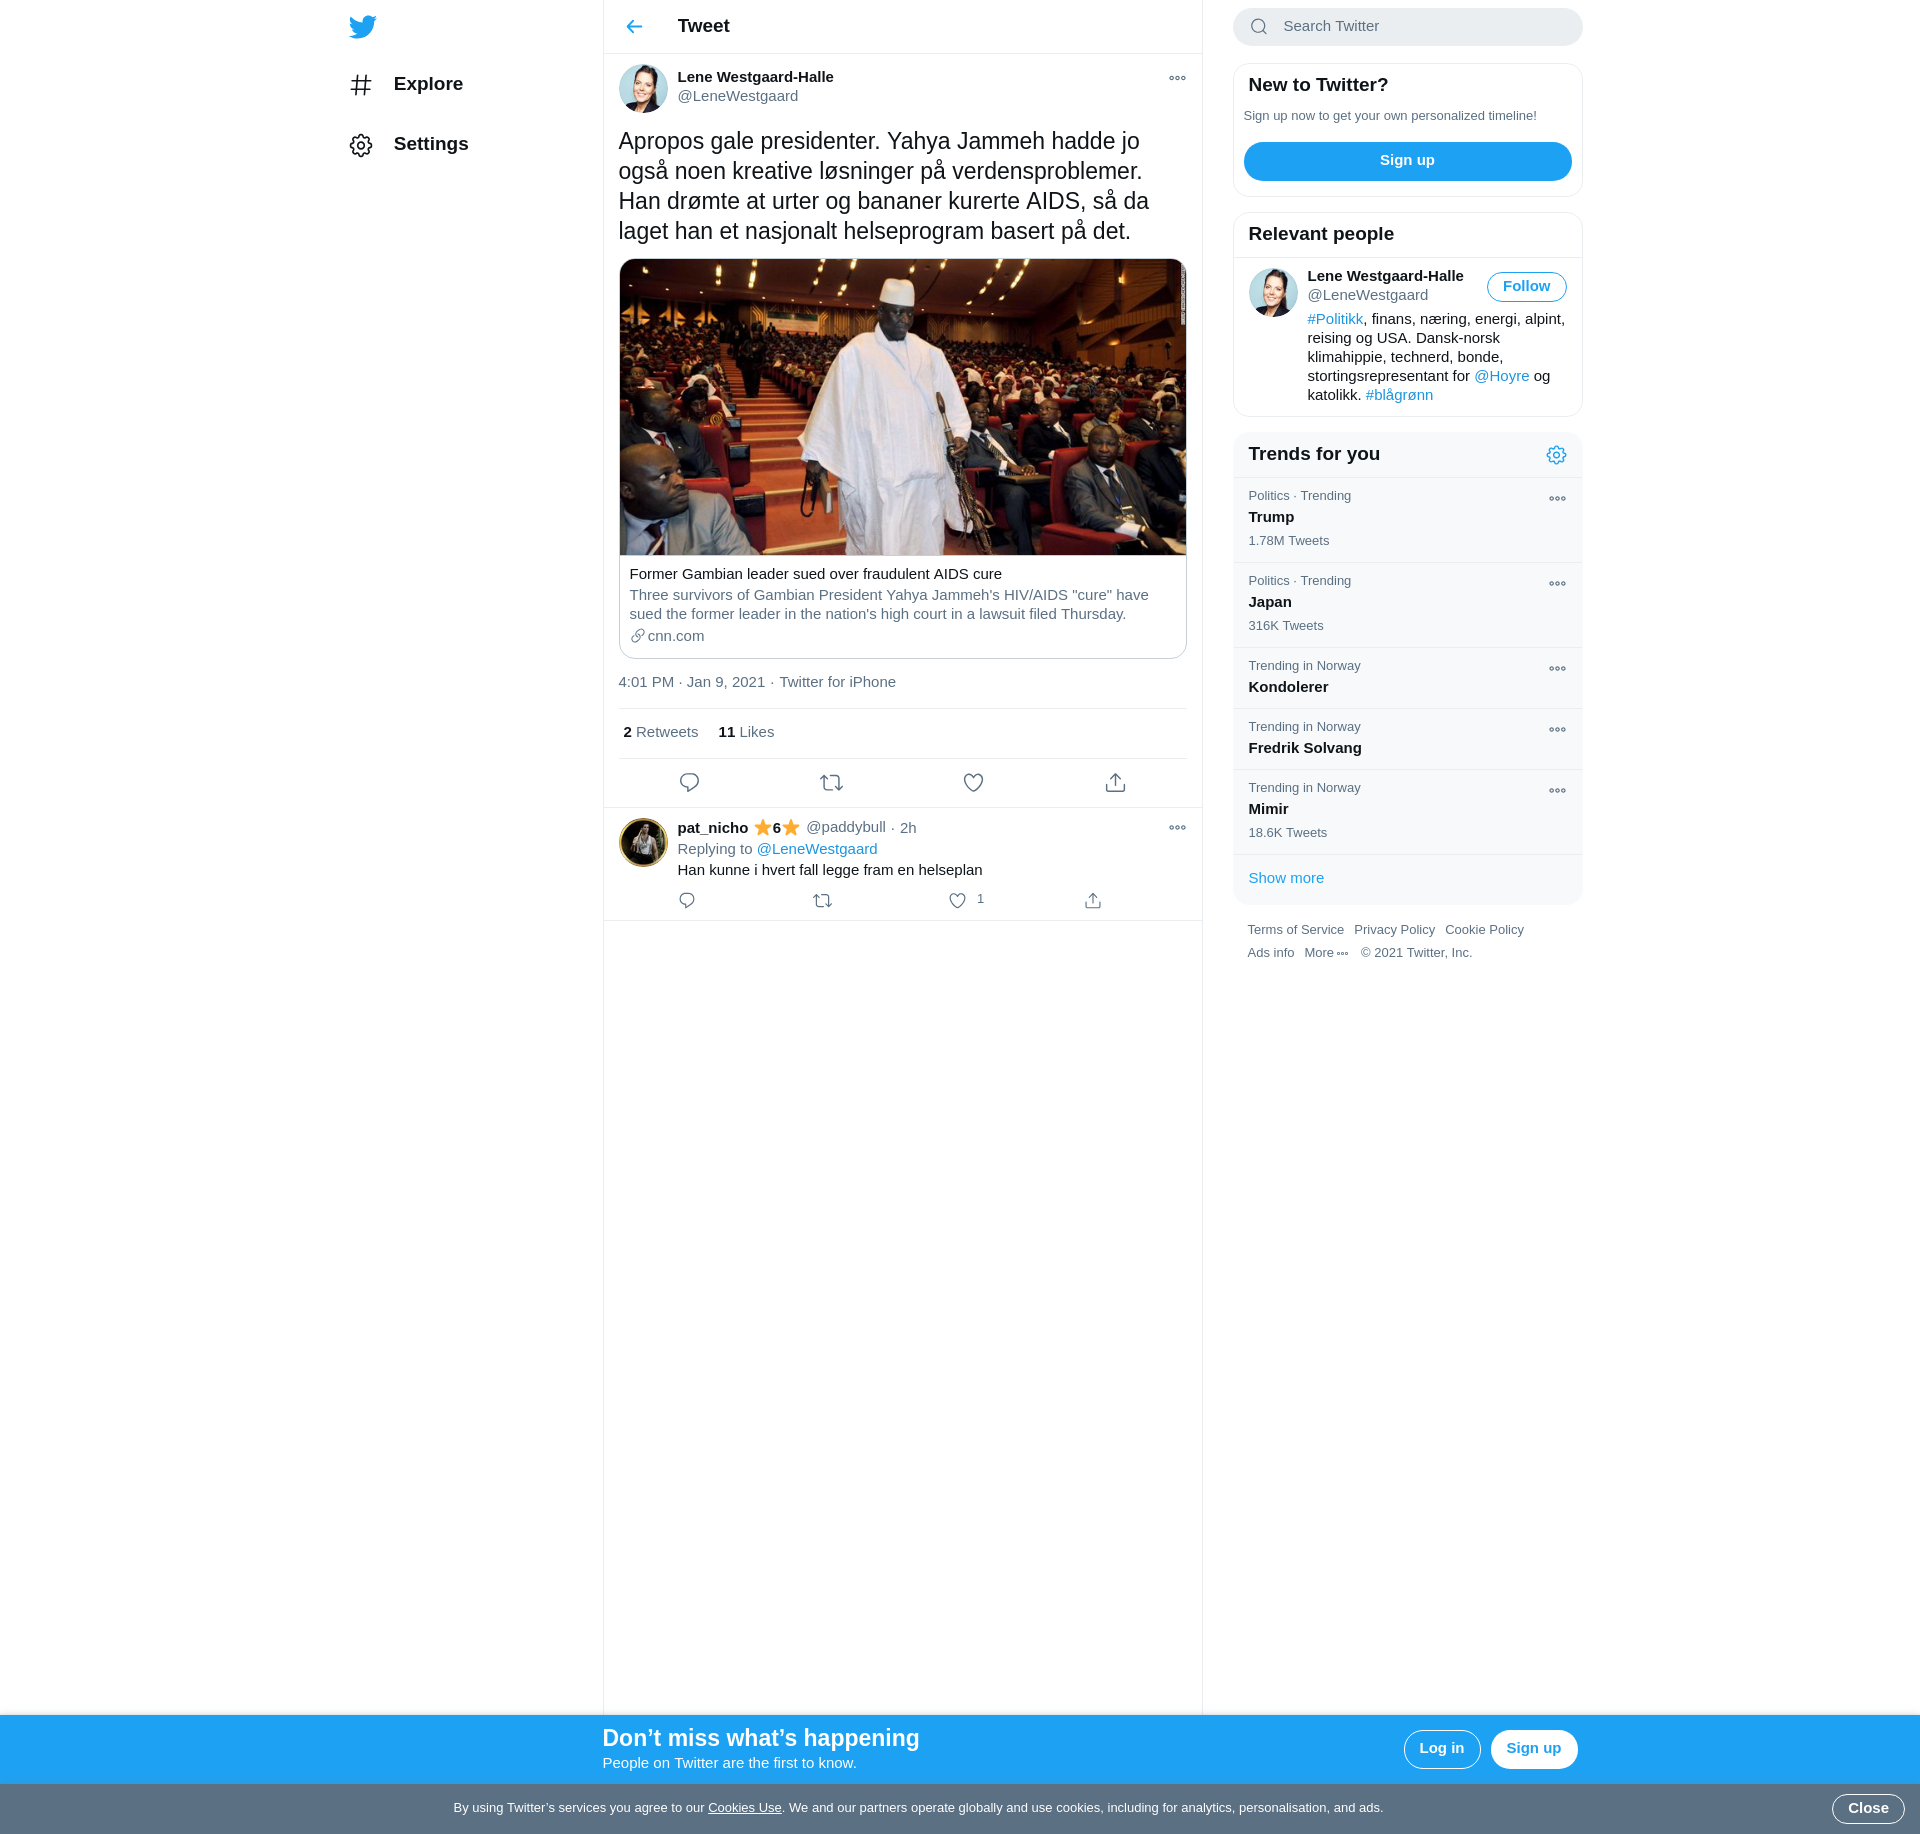Open pat_nicho's profile avatar
The width and height of the screenshot is (1920, 1834).
643,842
